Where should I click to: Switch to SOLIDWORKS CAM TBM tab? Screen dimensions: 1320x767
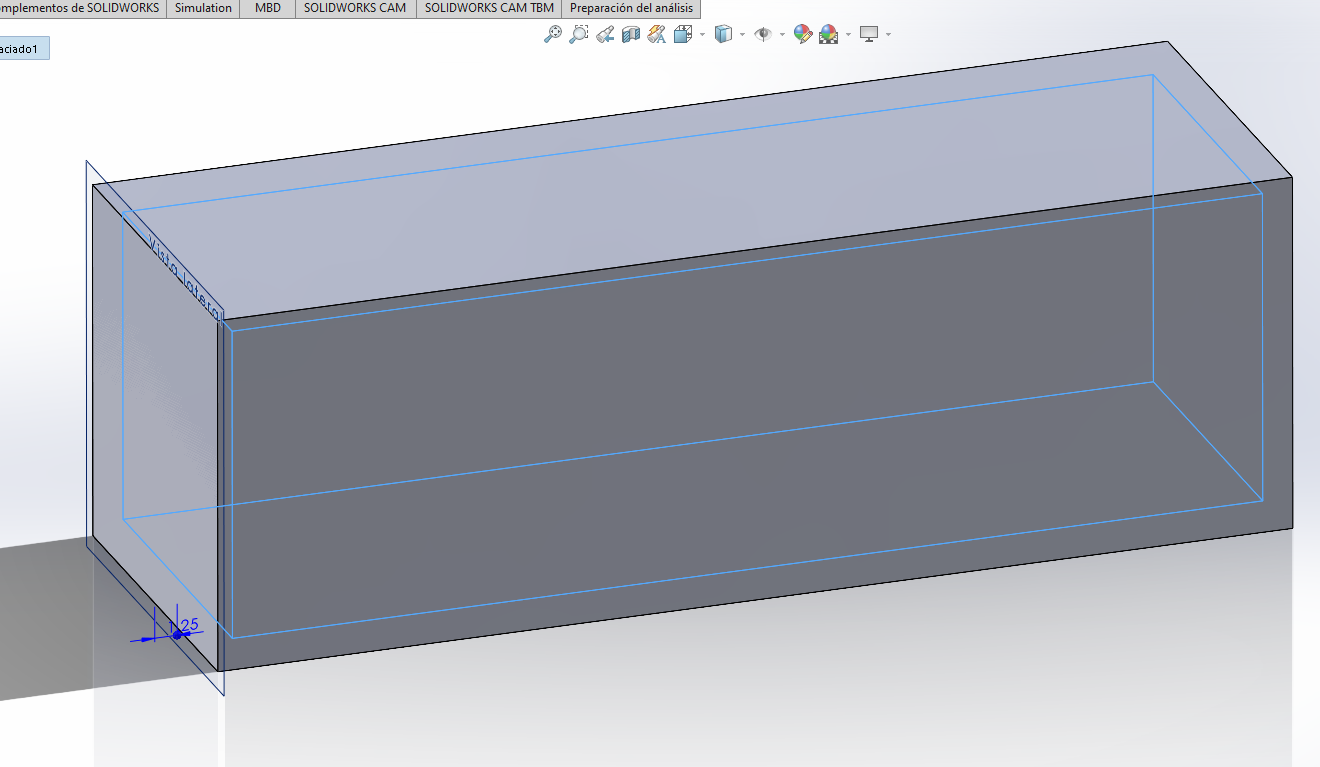click(489, 8)
